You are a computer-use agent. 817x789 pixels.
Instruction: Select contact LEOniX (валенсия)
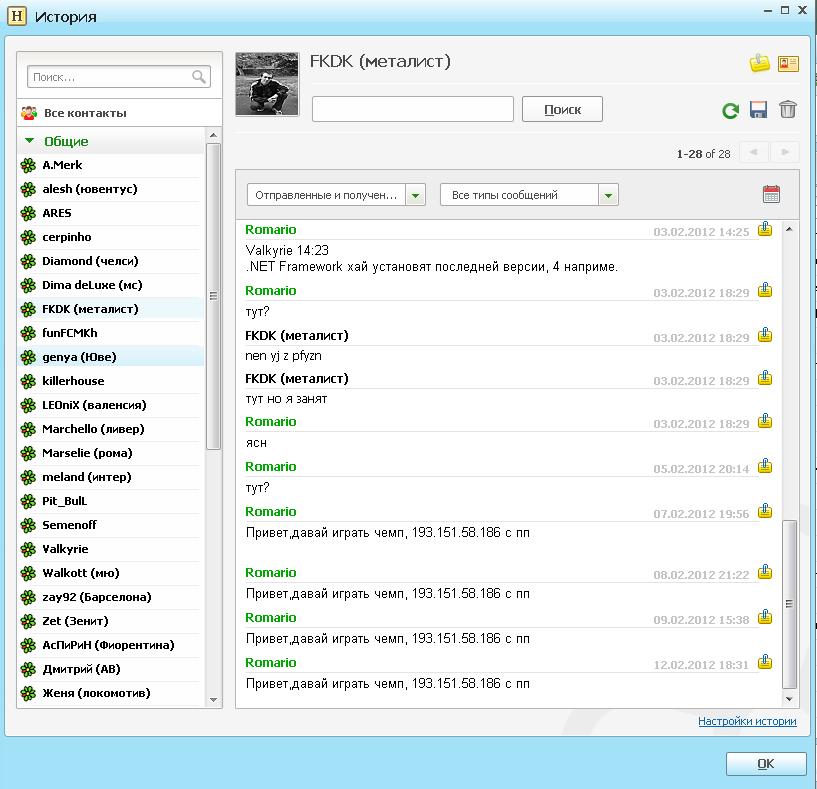110,405
